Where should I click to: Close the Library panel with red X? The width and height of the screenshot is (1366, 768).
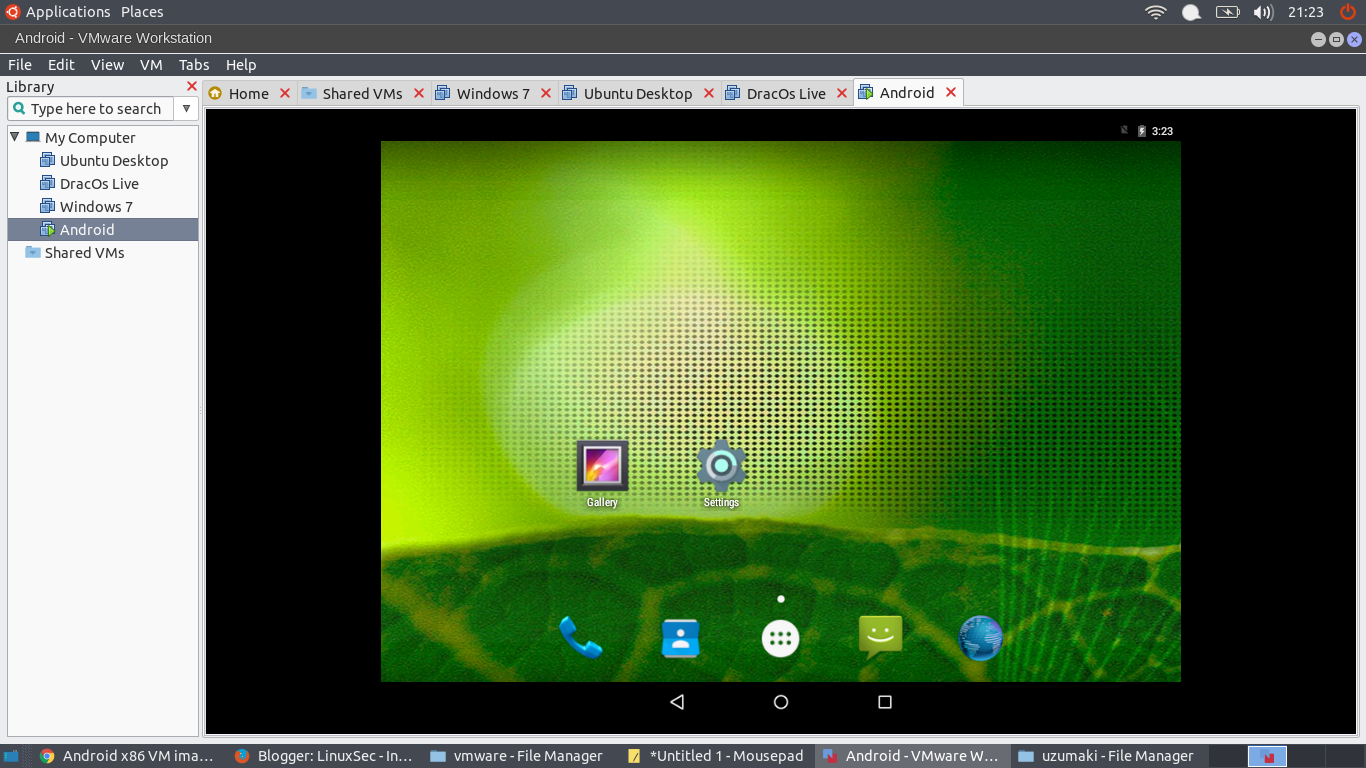pyautogui.click(x=192, y=86)
